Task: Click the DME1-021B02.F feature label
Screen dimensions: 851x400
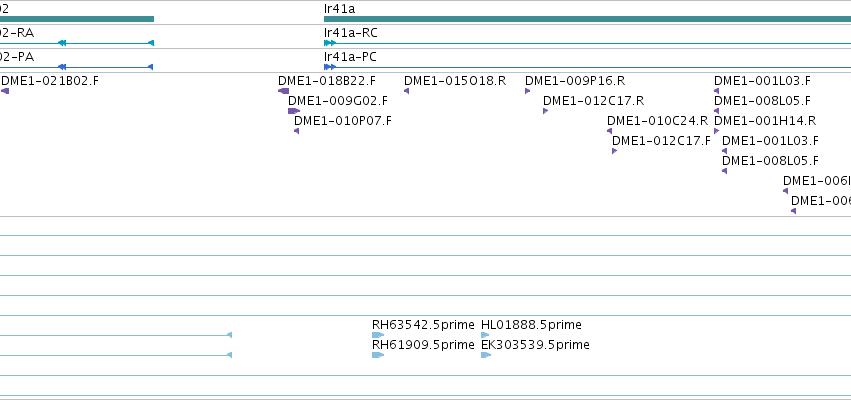Action: (50, 81)
